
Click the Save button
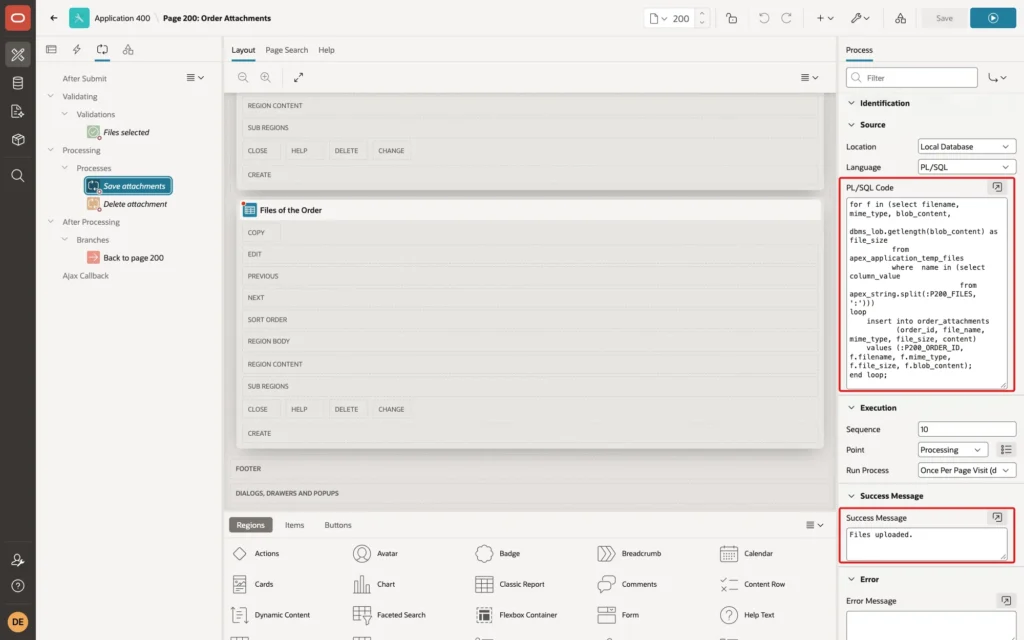pos(944,18)
